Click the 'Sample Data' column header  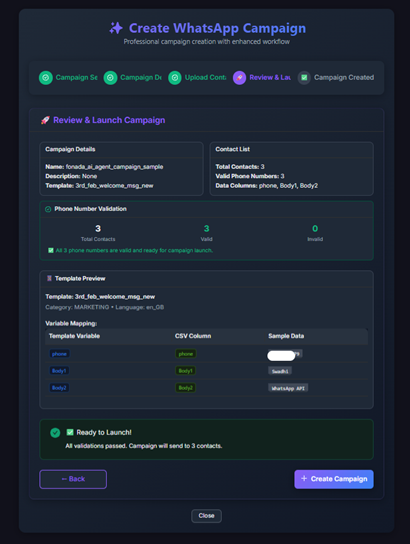[286, 336]
